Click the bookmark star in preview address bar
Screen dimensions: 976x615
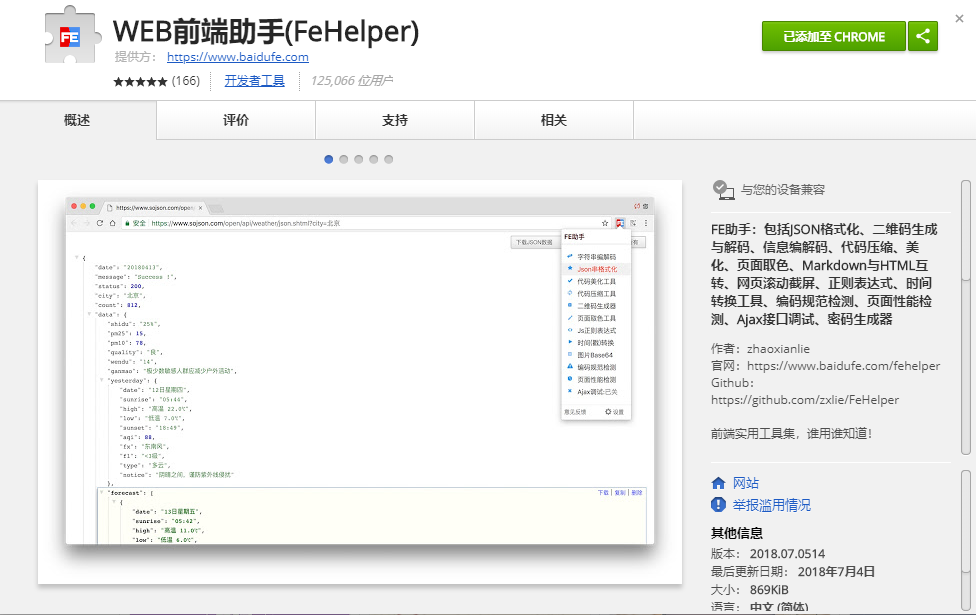click(x=604, y=223)
